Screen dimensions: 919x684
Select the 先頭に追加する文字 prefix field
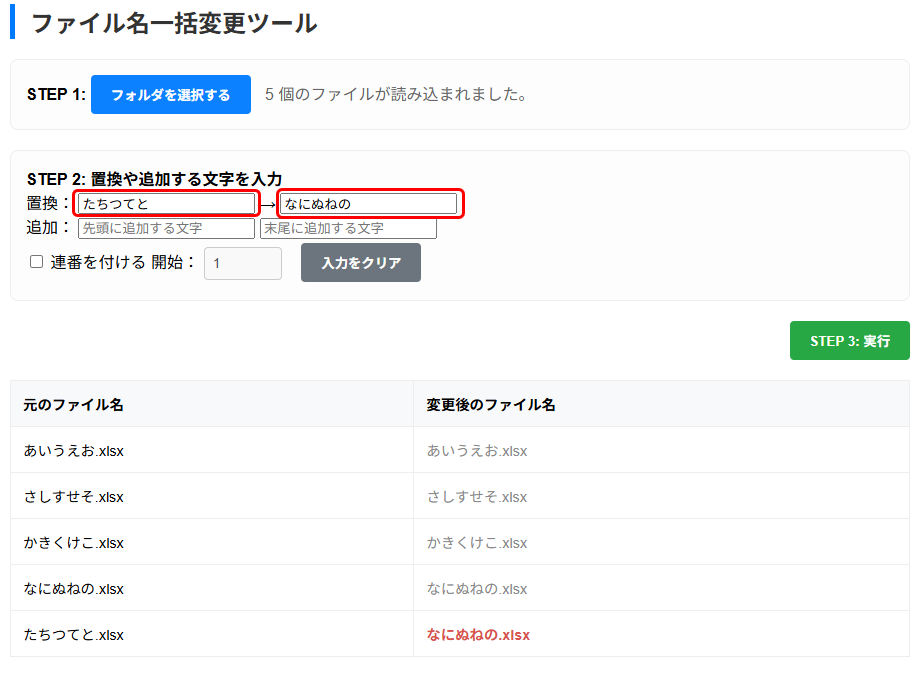point(167,229)
